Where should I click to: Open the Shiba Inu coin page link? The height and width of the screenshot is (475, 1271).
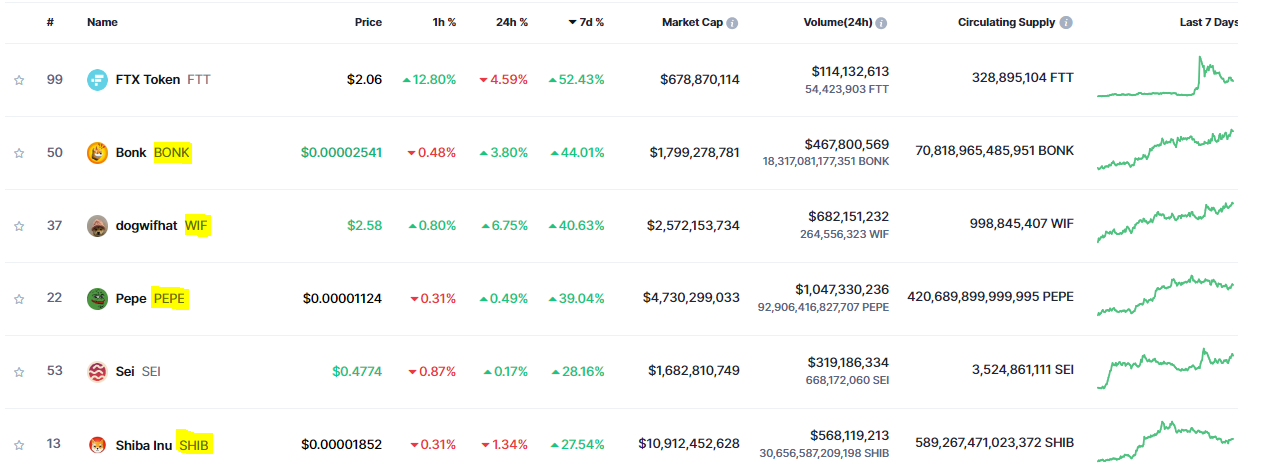click(x=143, y=445)
